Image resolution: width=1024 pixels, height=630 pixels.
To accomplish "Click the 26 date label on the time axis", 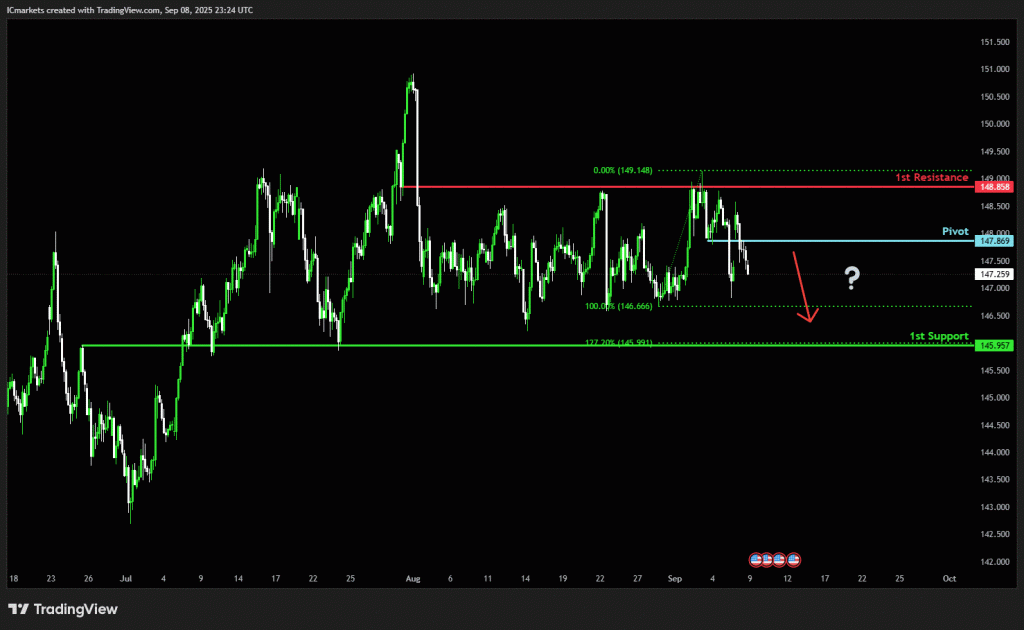I will [88, 578].
